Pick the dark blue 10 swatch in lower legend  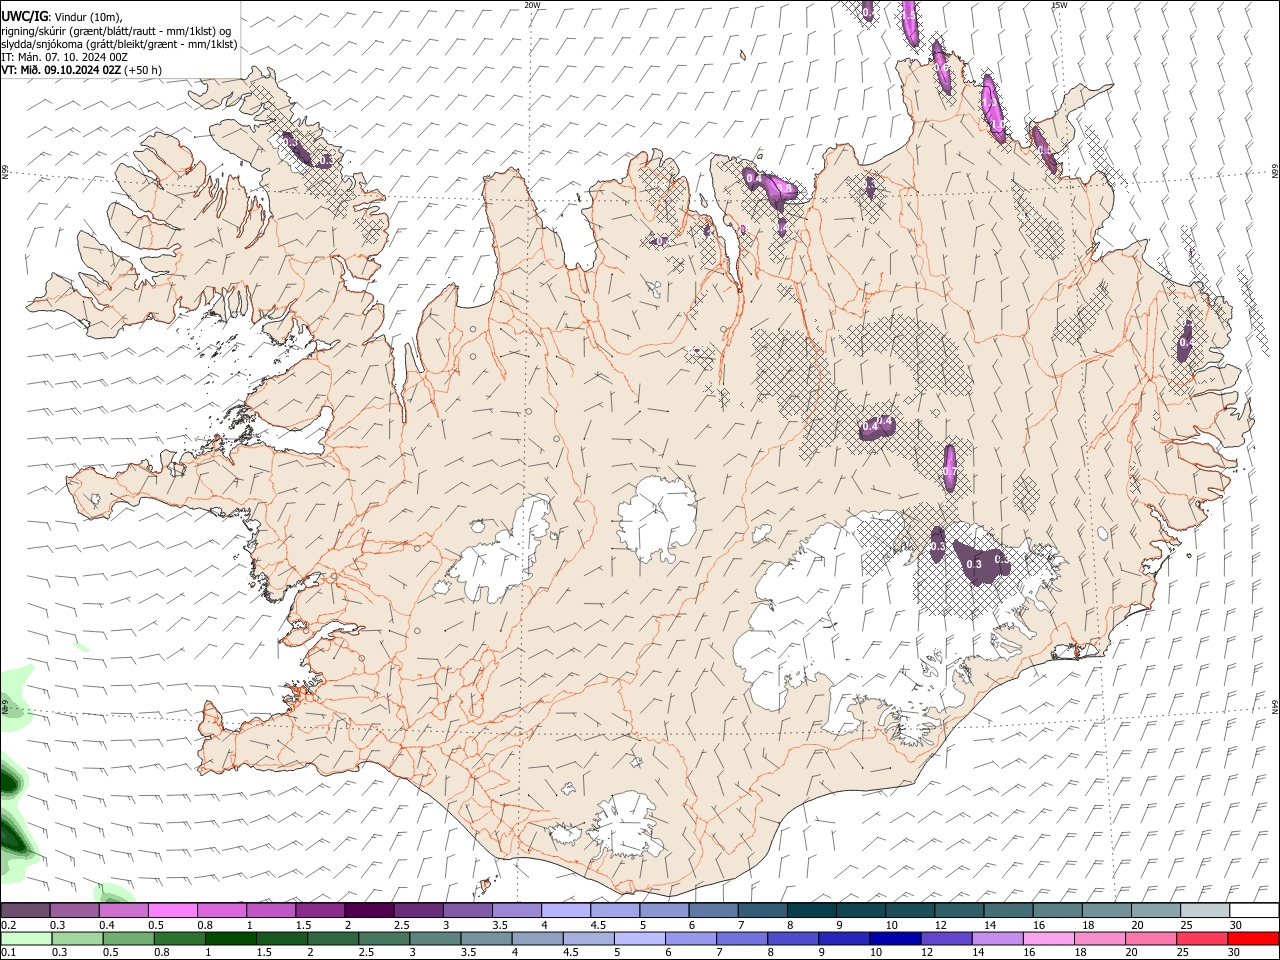[x=894, y=938]
